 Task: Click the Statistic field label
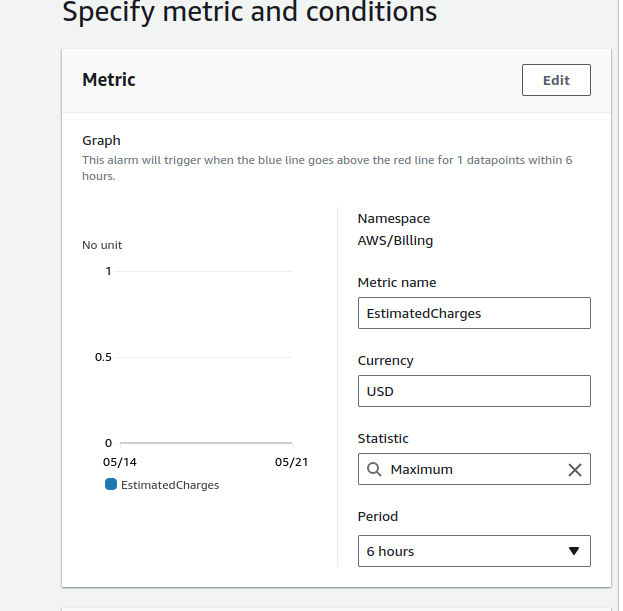click(x=383, y=438)
